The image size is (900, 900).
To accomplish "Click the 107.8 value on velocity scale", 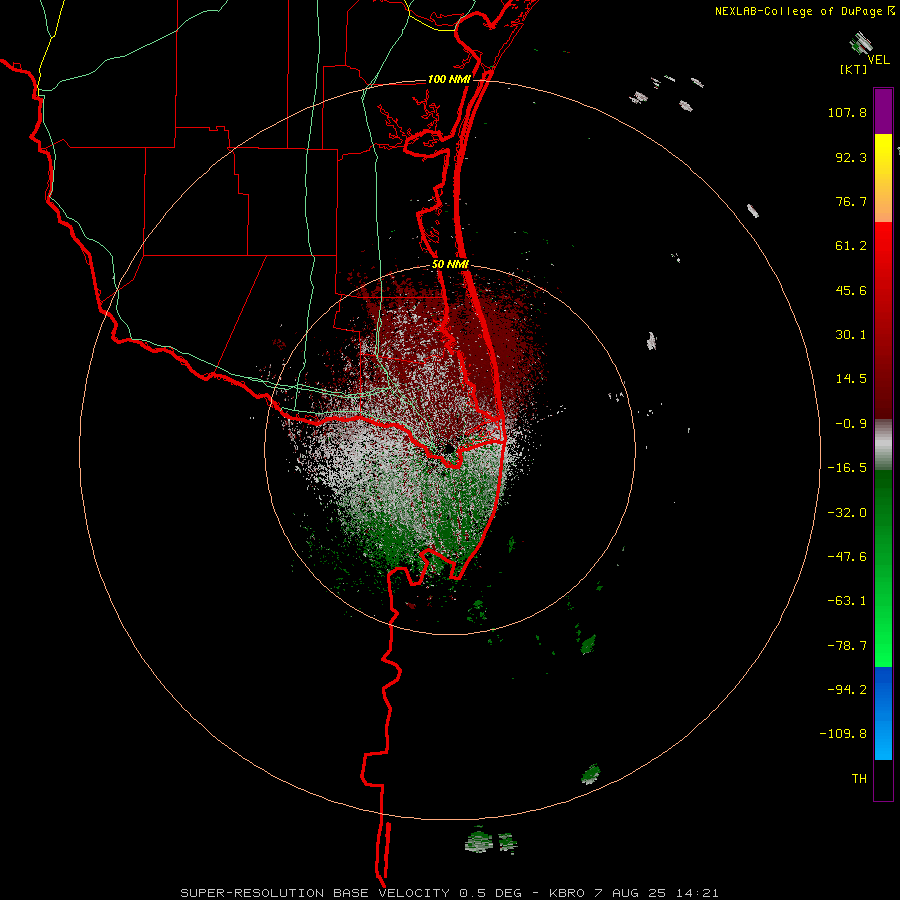I will coord(847,112).
